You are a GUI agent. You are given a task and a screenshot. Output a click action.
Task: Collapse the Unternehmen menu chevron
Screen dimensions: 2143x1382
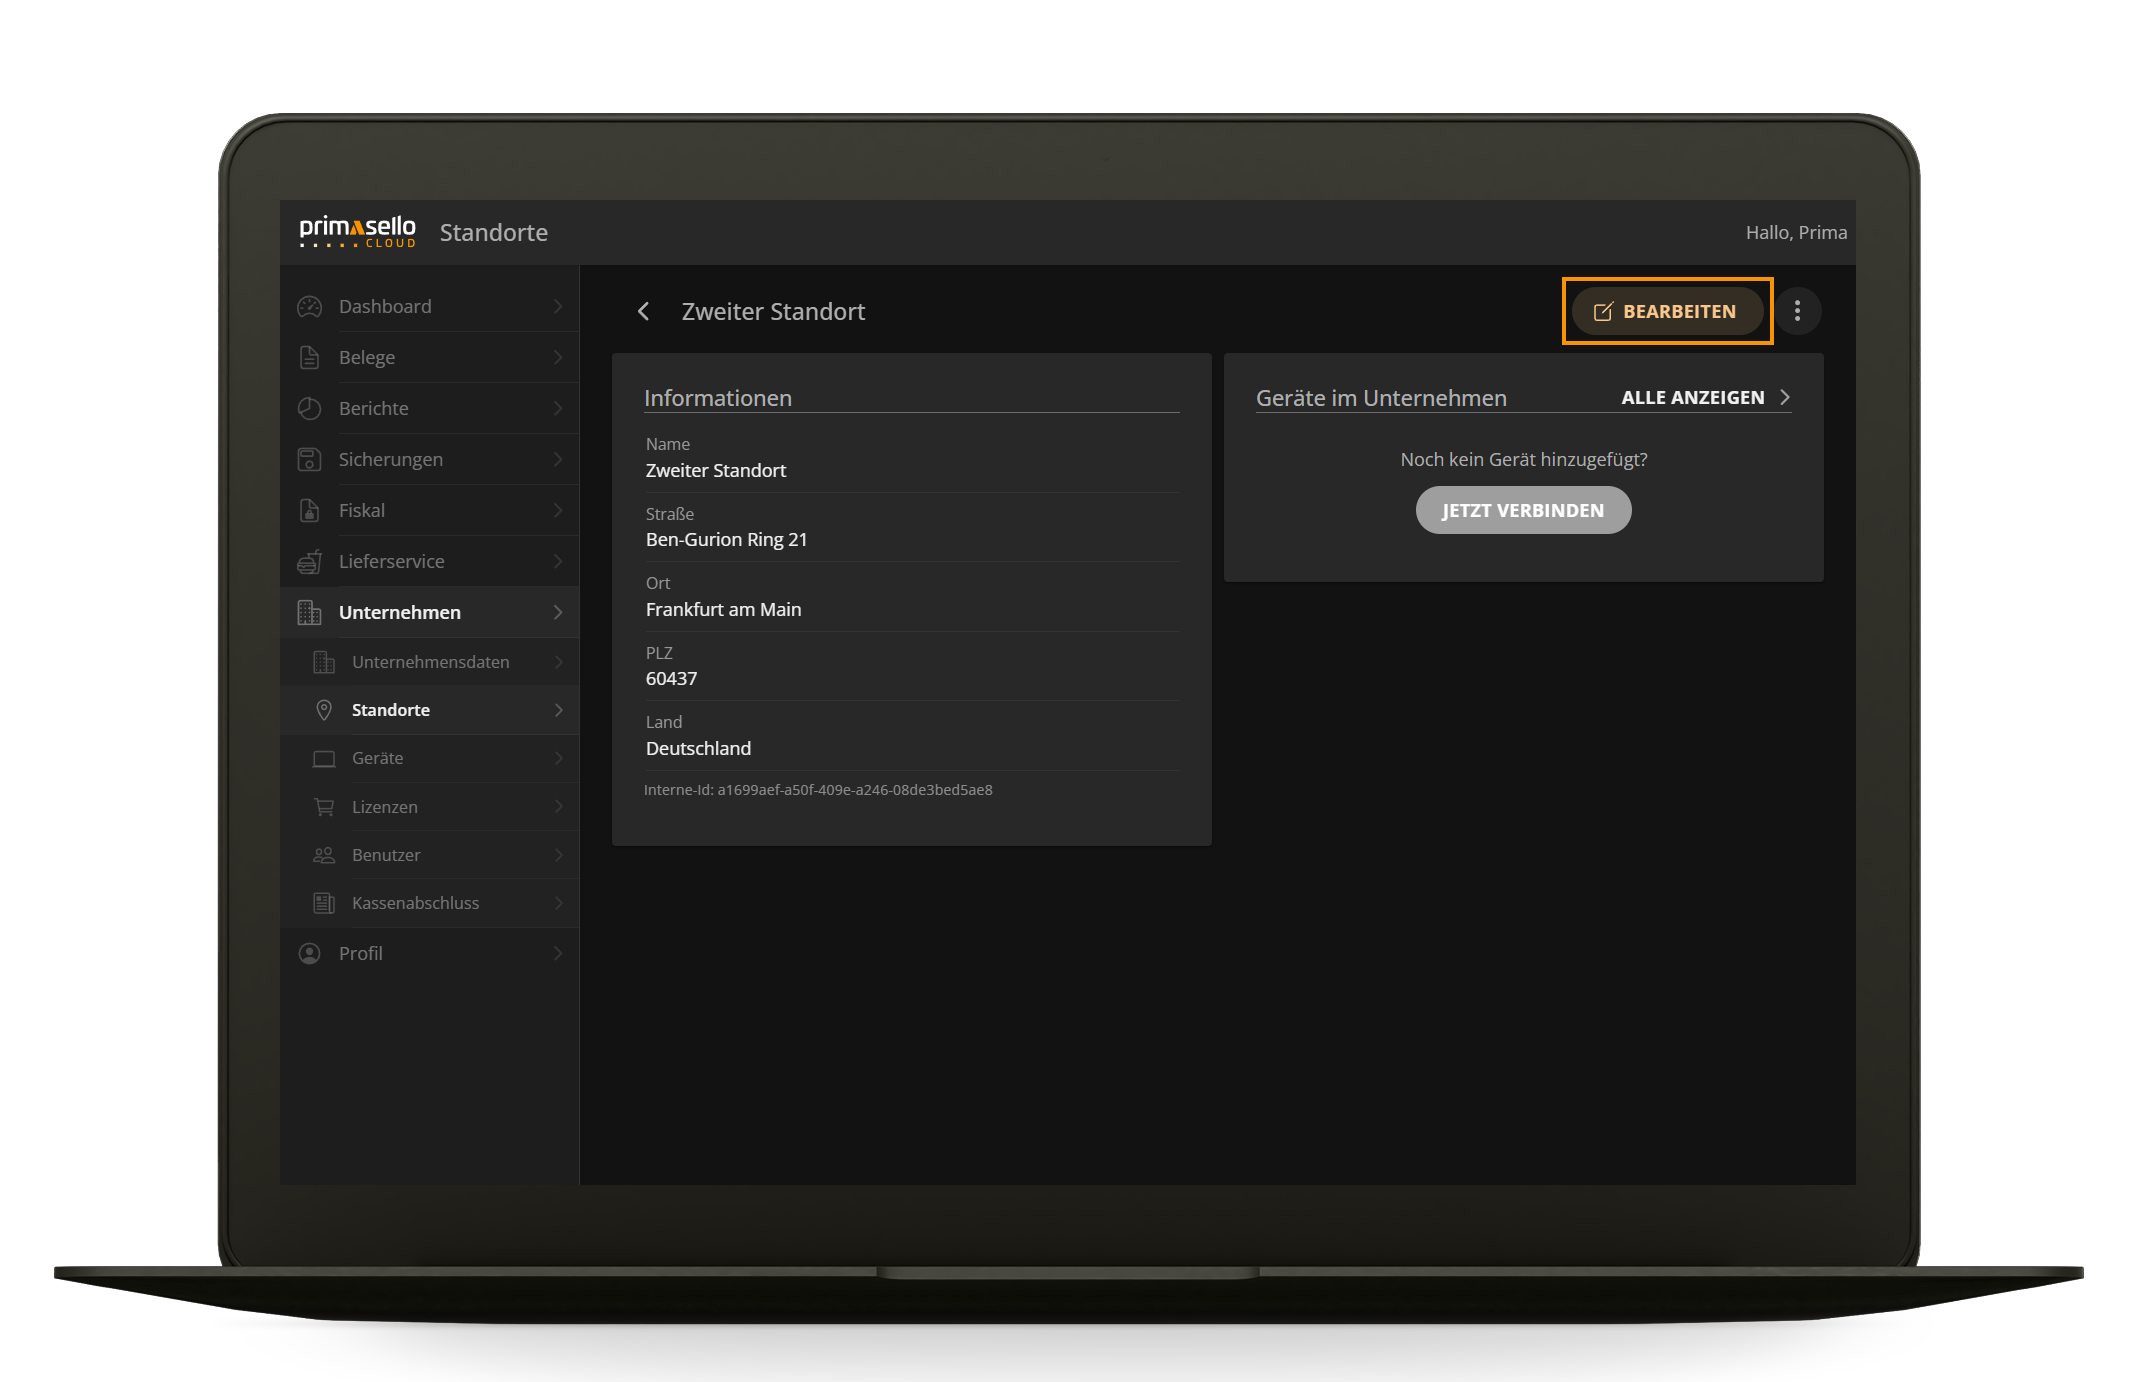click(x=558, y=612)
